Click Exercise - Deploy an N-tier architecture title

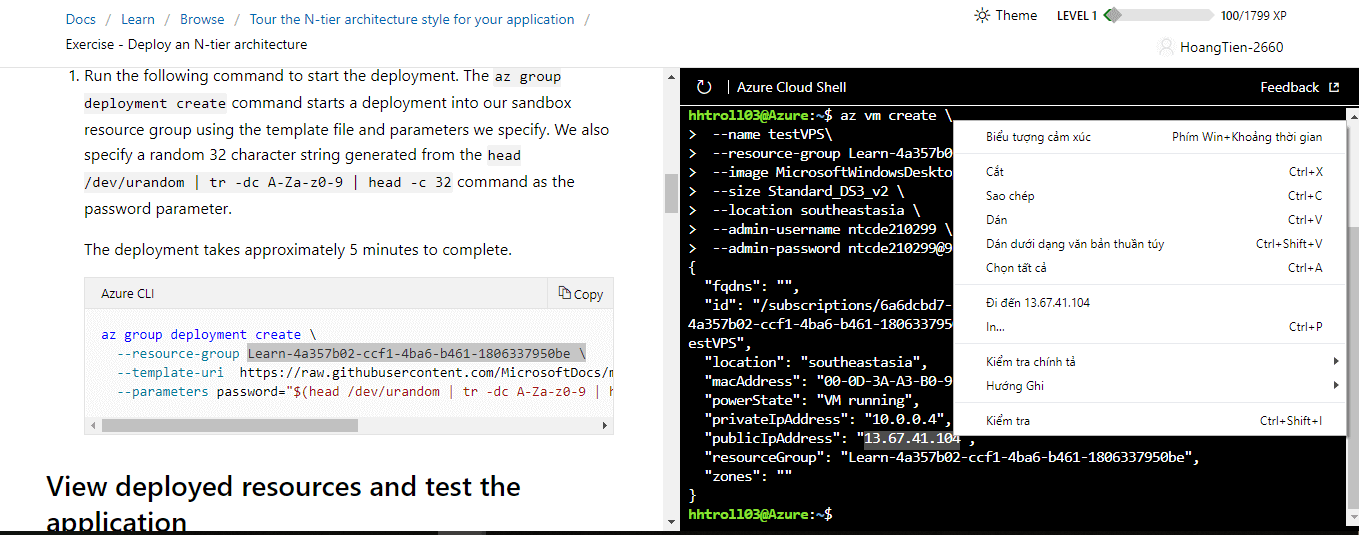[x=187, y=44]
